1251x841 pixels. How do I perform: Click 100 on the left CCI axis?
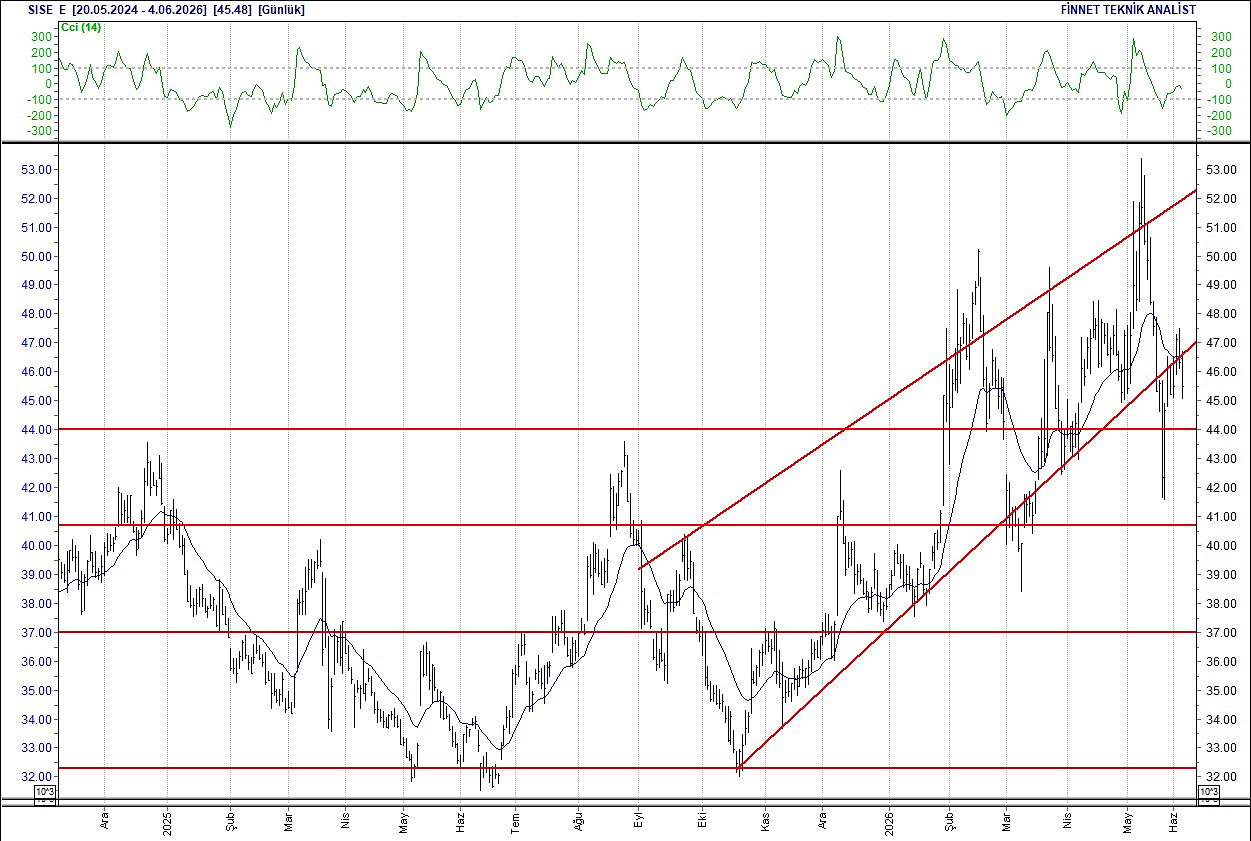41,69
